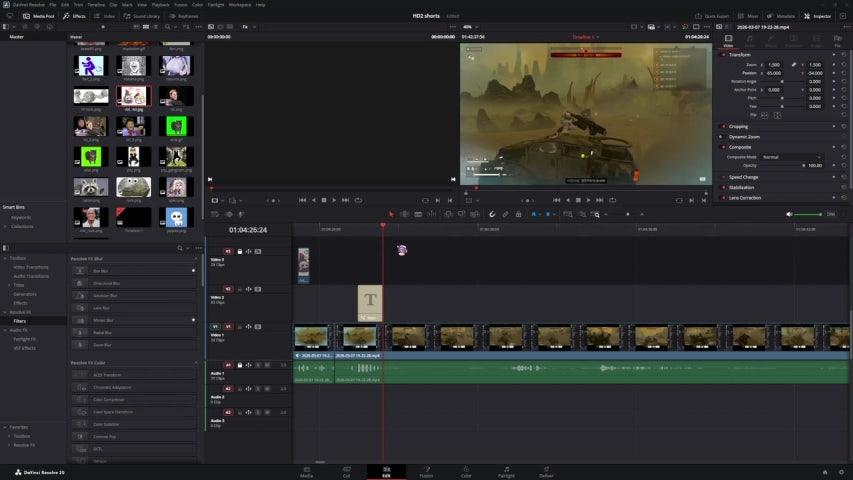Switch to the Deliver page tab
Screen dimensions: 853x480
coord(546,471)
